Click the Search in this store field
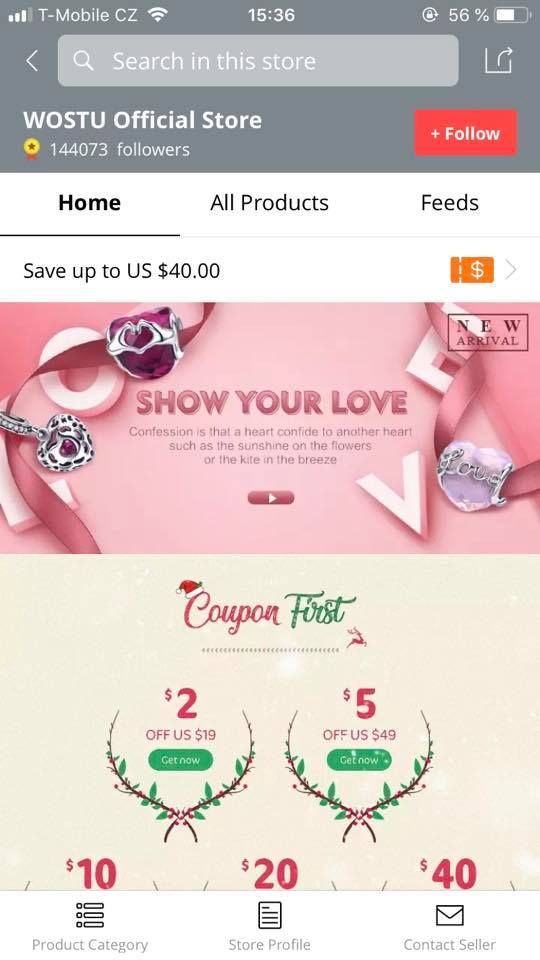540x960 pixels. coord(258,61)
